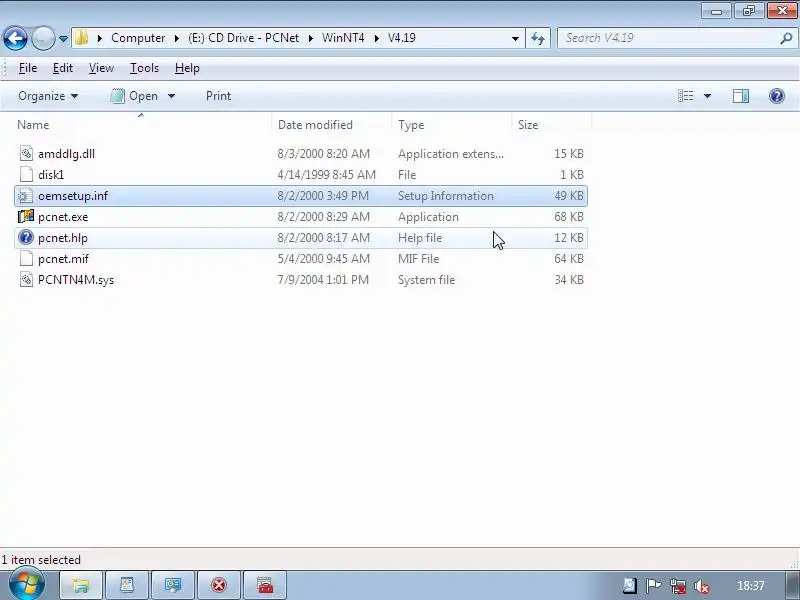The image size is (800, 600).
Task: Open the View menu
Action: (x=101, y=68)
